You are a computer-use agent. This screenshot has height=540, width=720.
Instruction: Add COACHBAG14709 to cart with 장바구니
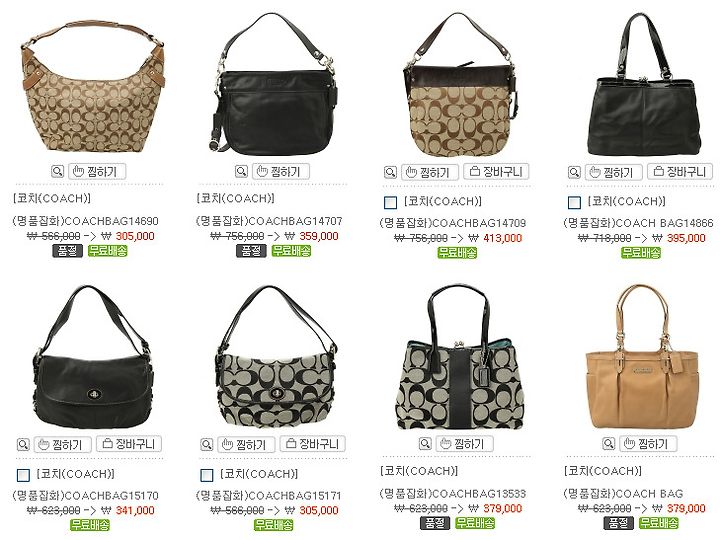(x=496, y=172)
